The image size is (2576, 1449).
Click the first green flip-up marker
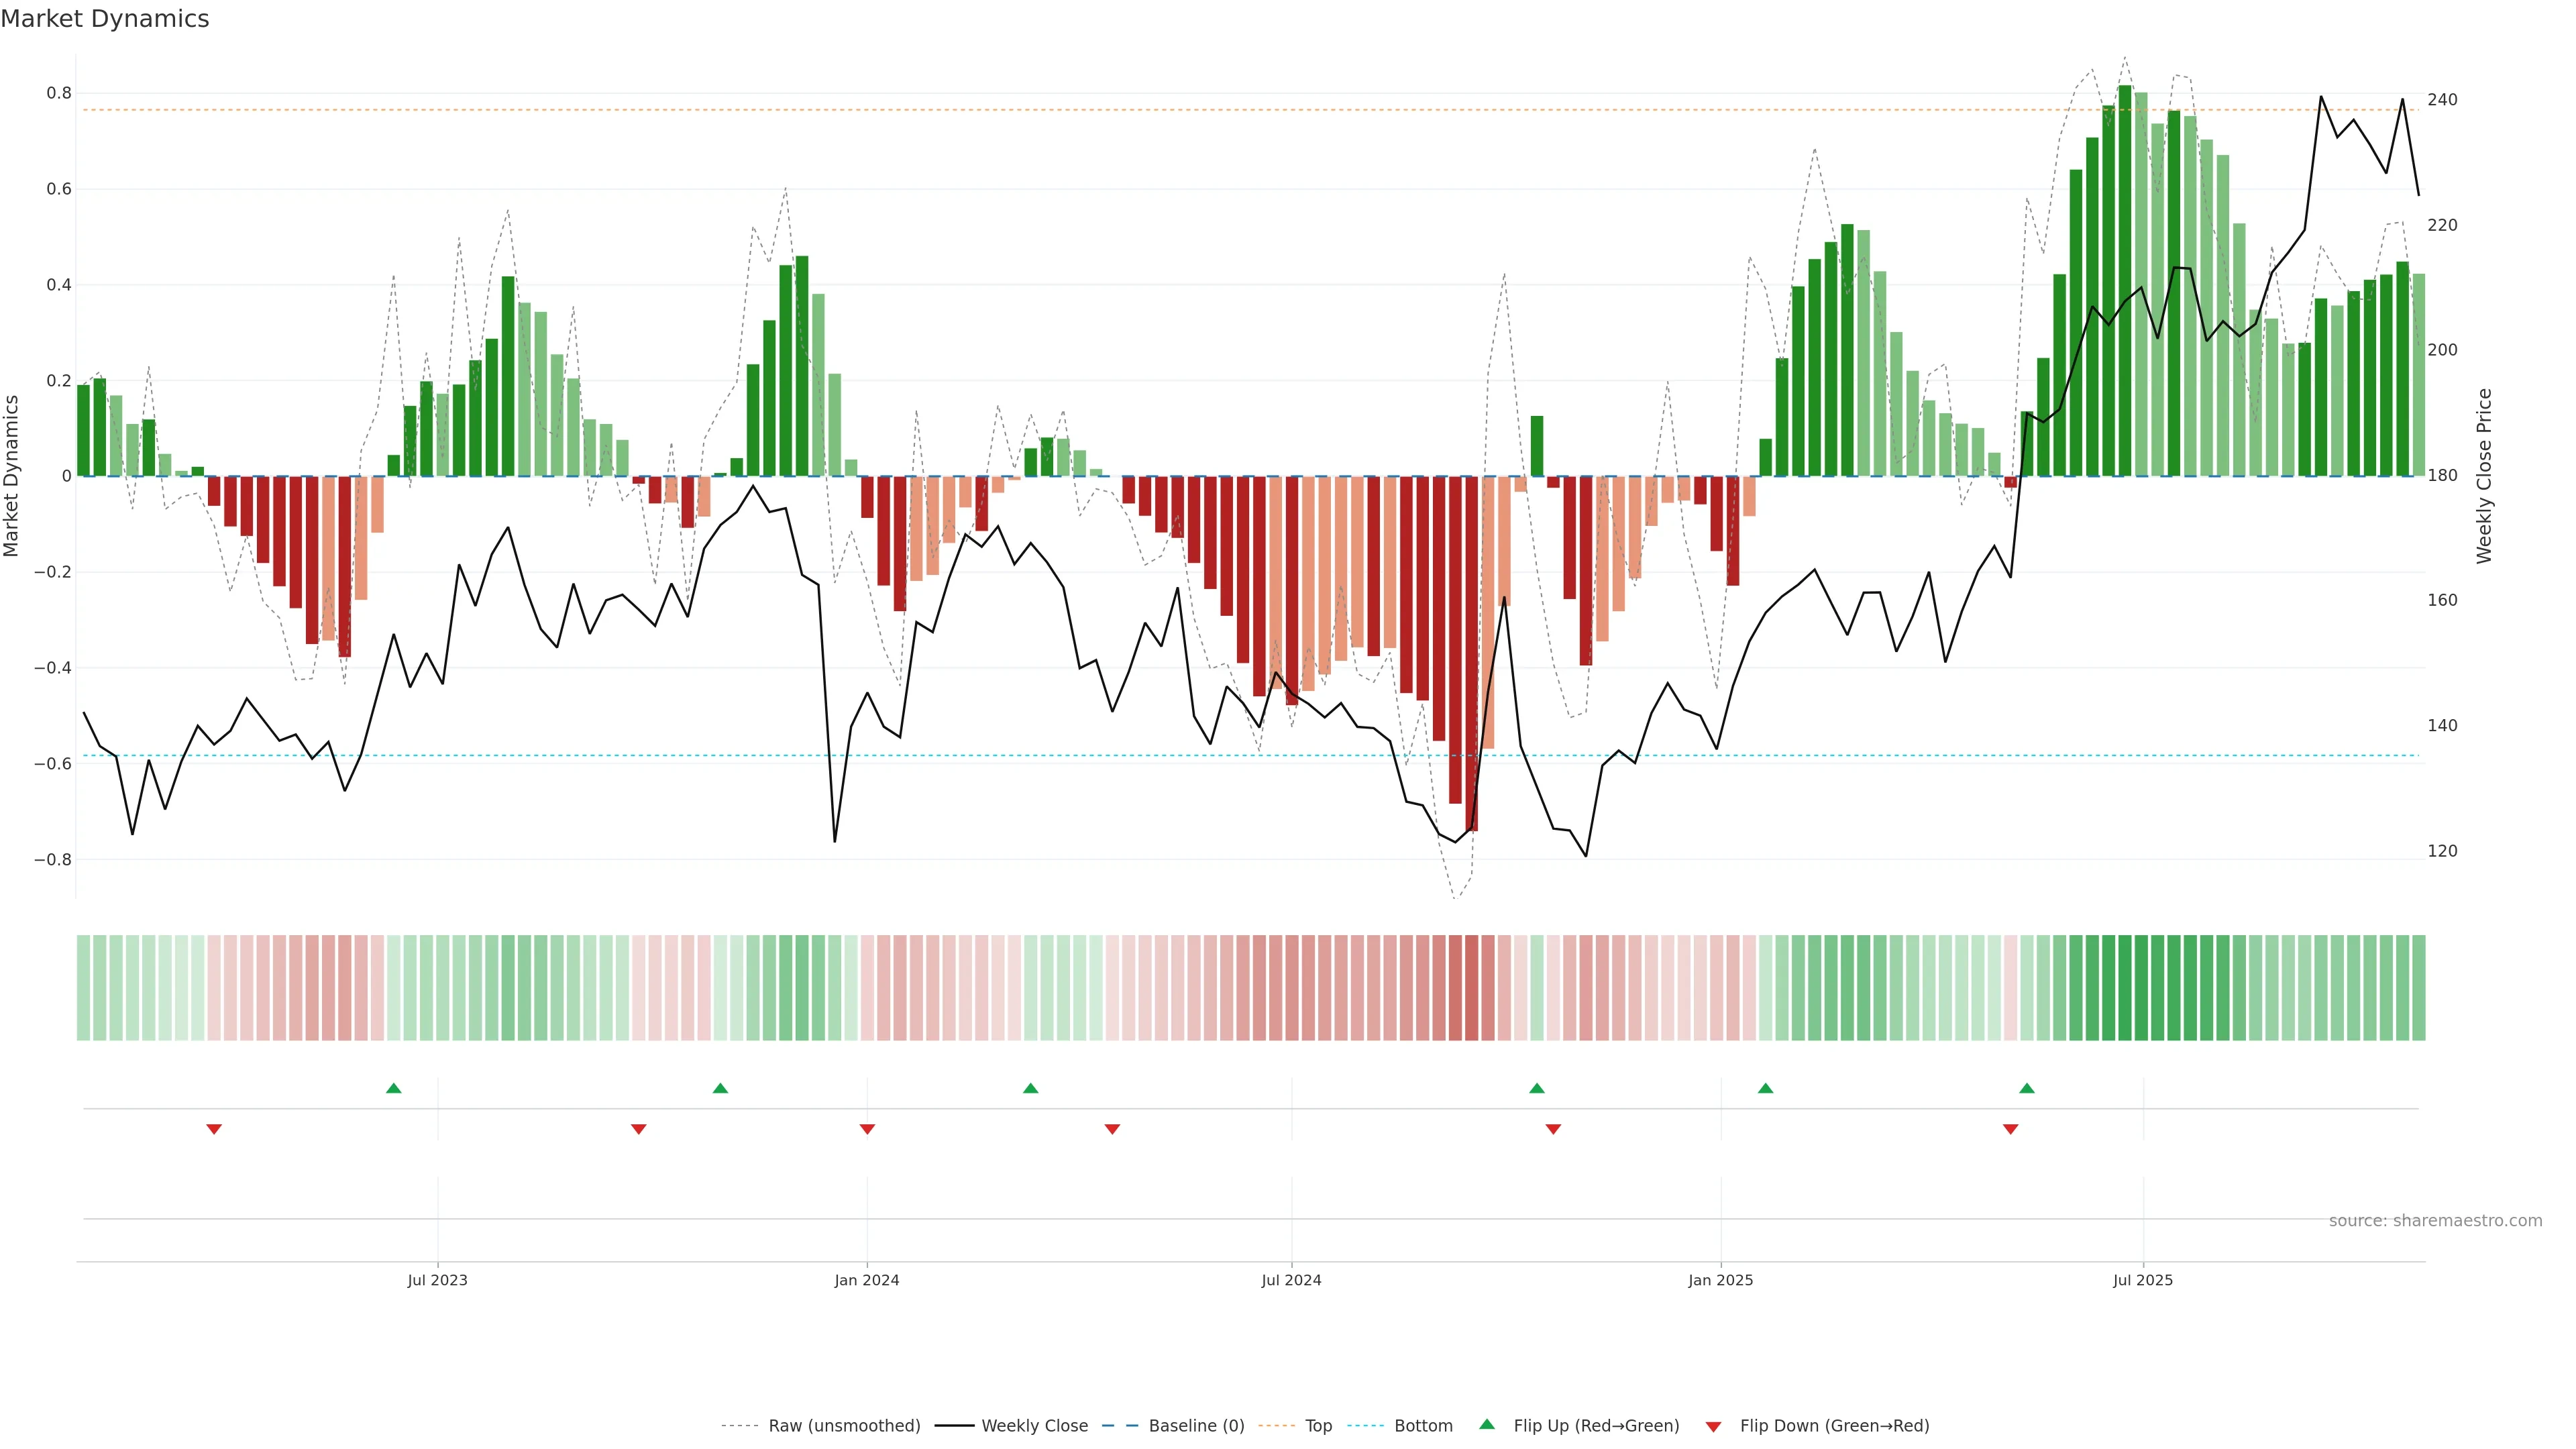[394, 1088]
